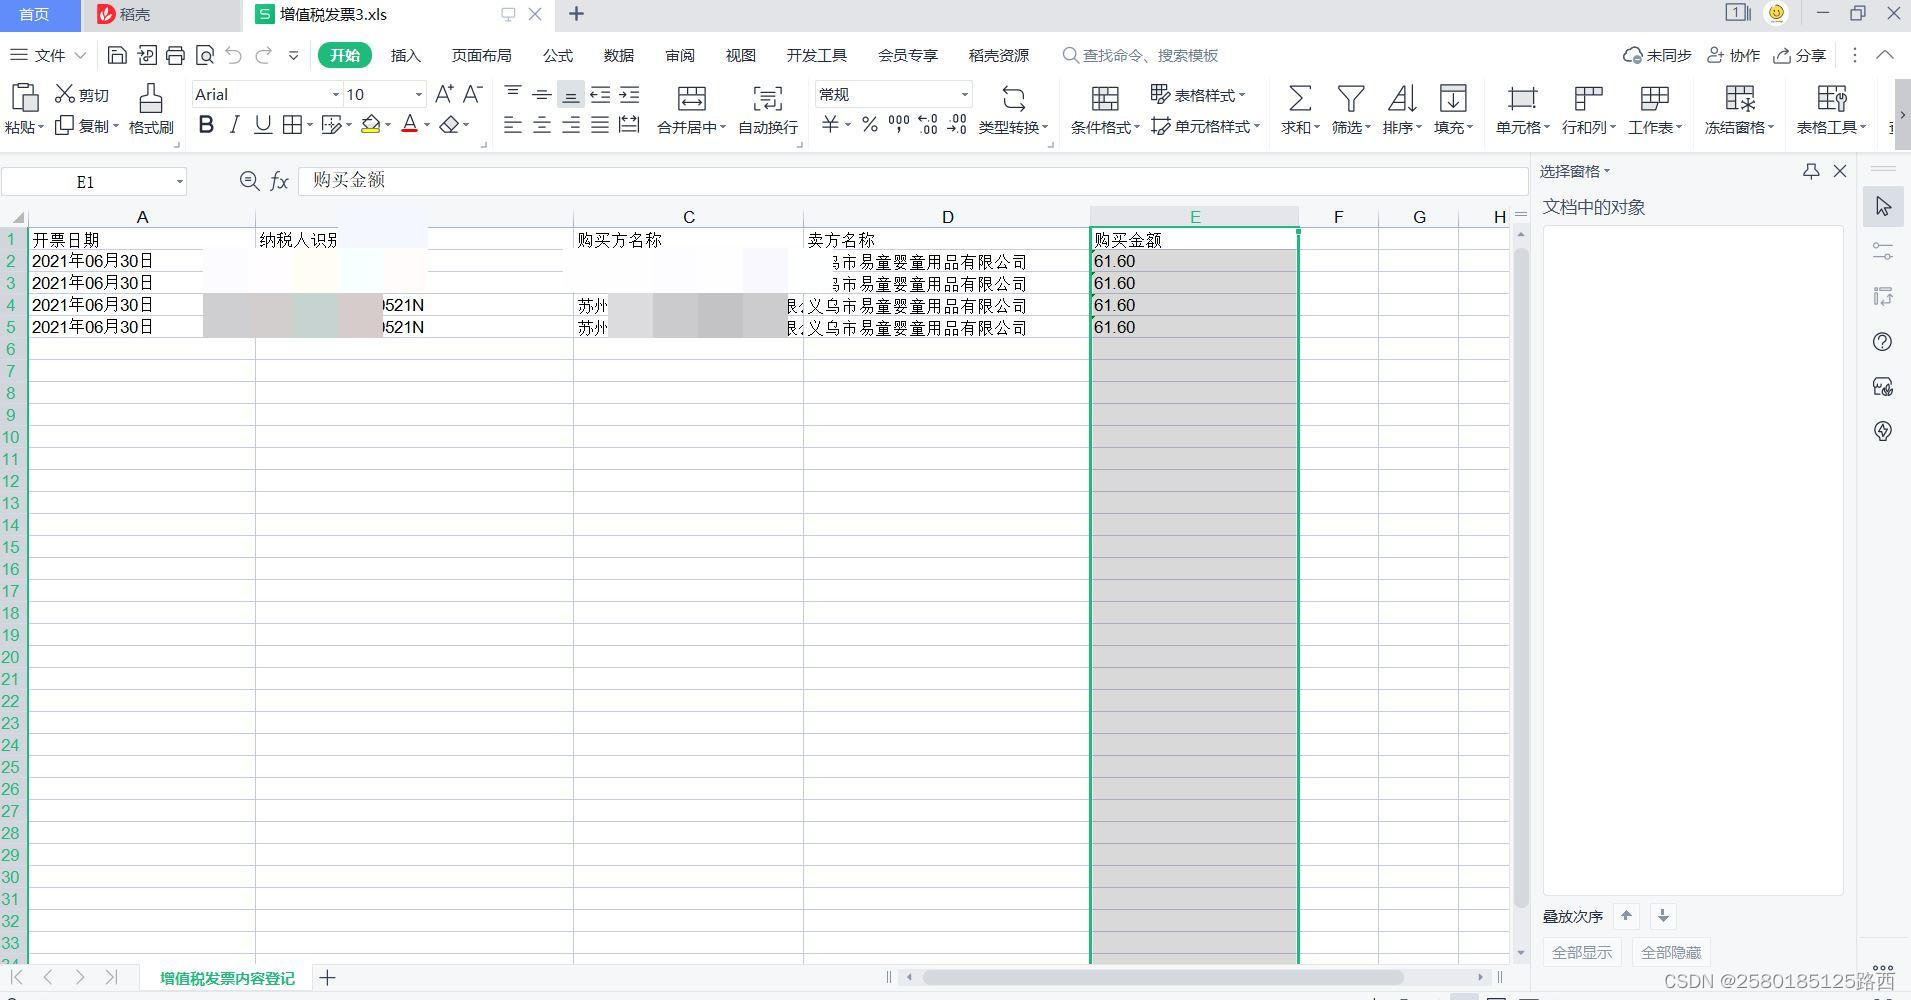This screenshot has height=1000, width=1911.
Task: Click the 合并居中 merge center icon
Action: point(691,98)
